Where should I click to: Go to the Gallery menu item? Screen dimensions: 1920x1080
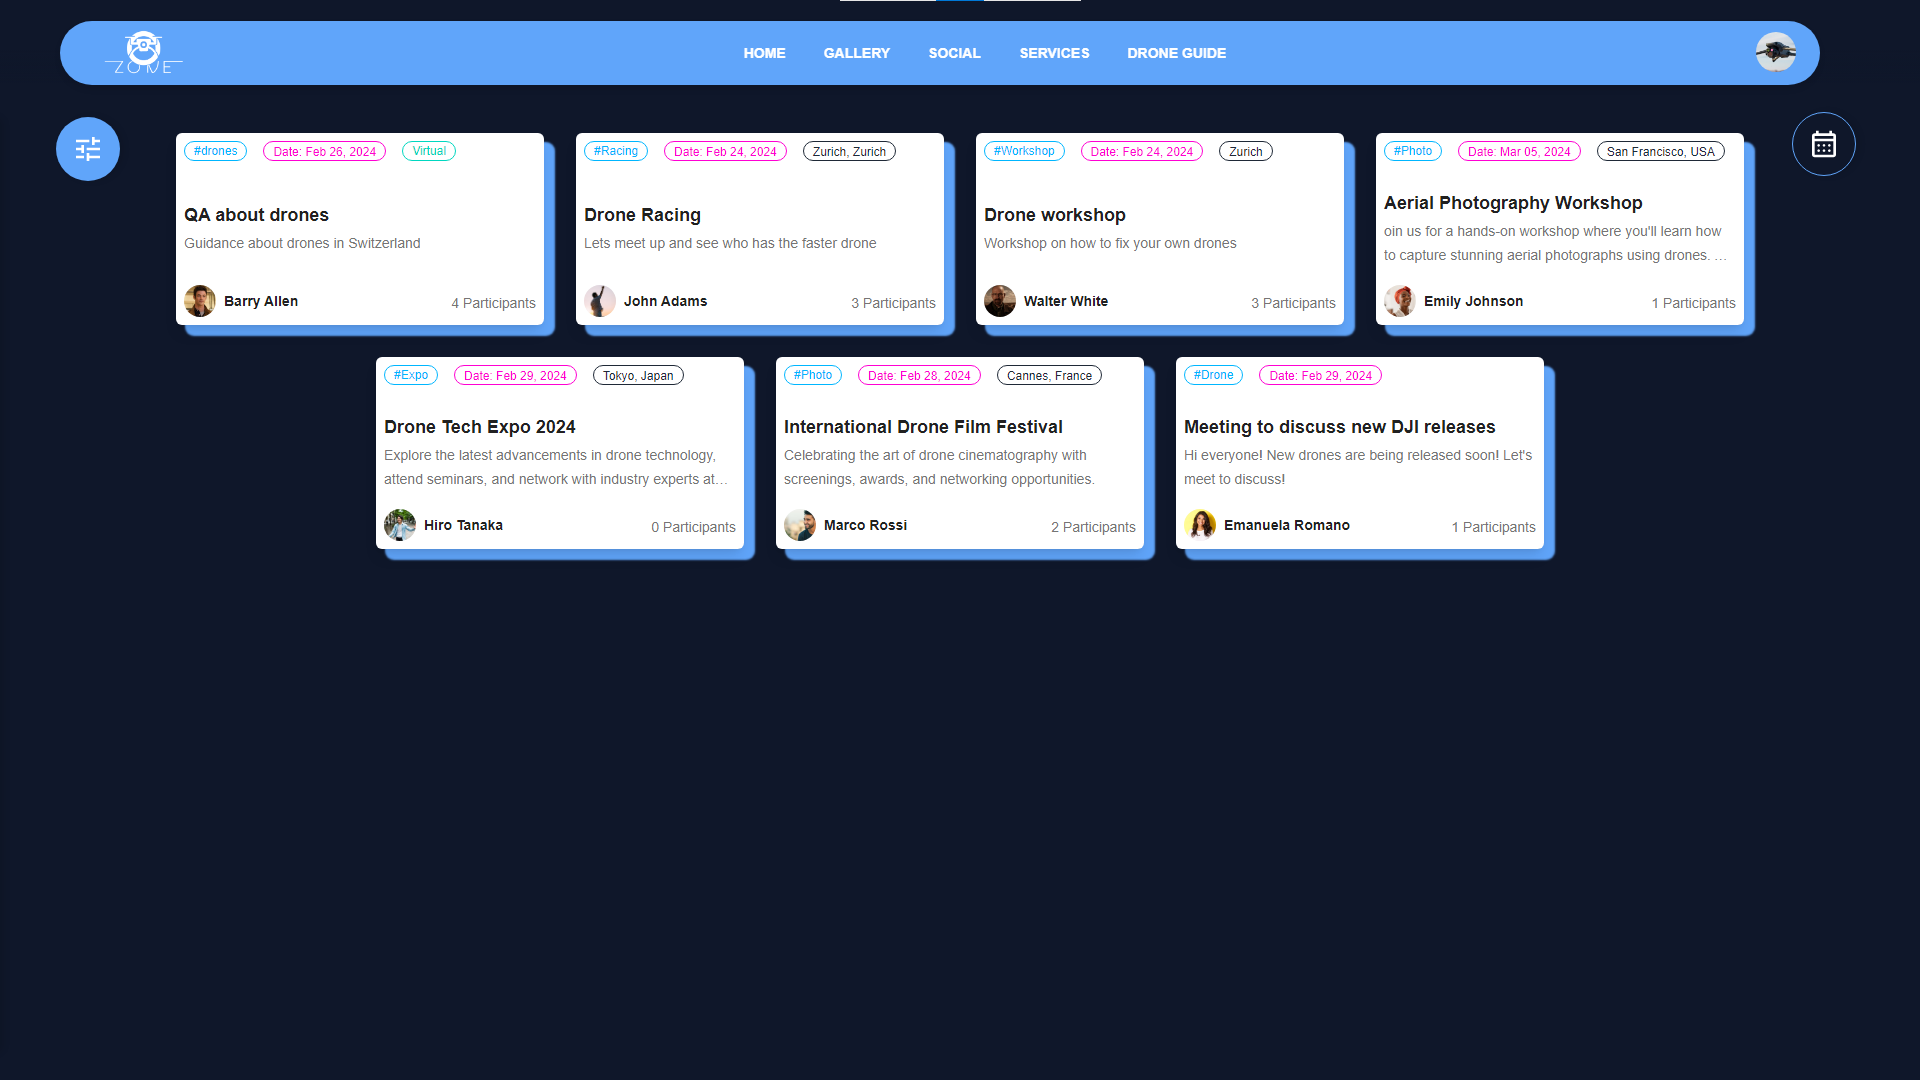point(856,53)
